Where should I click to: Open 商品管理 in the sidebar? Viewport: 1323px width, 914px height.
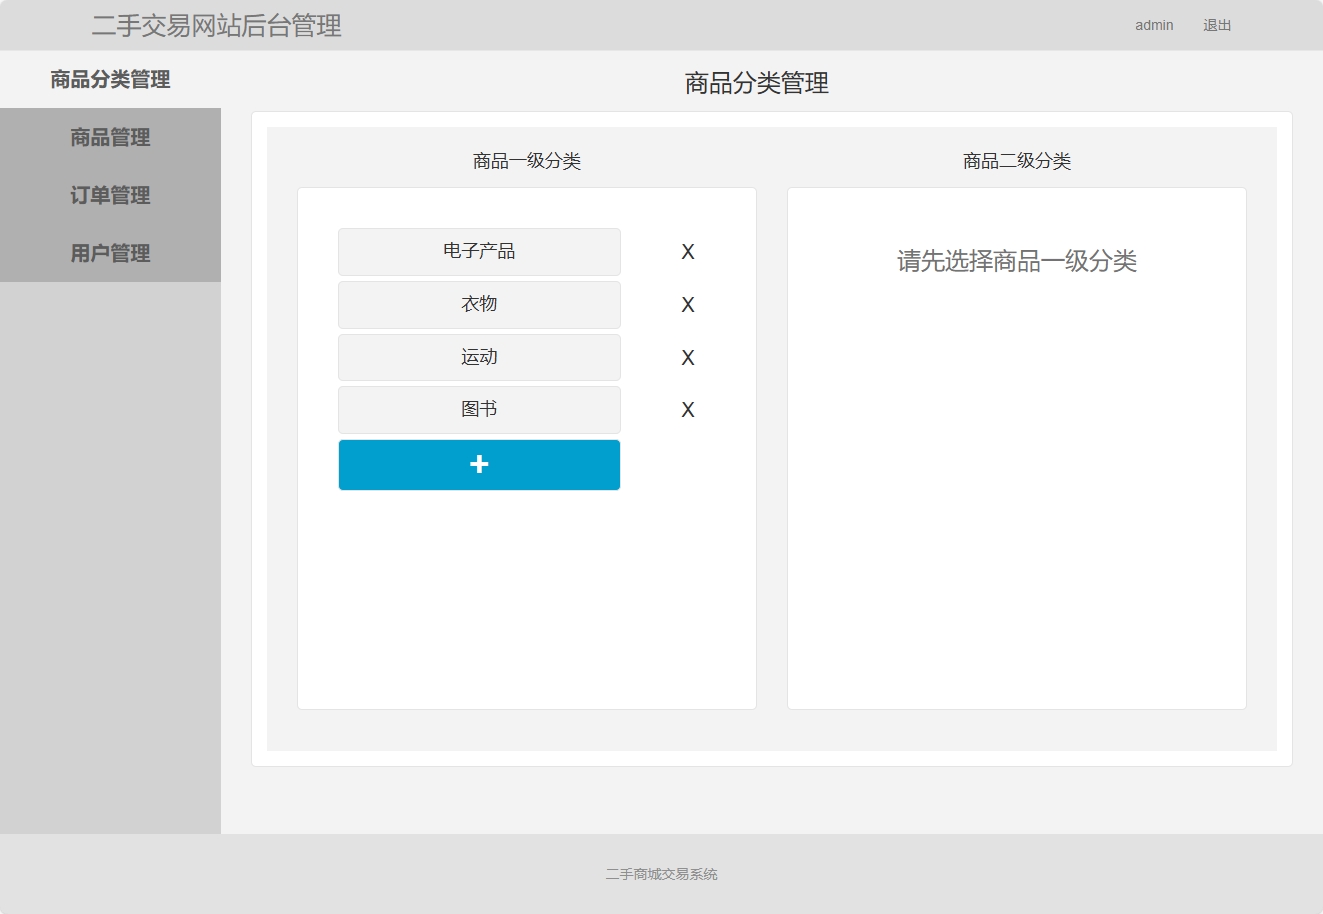pyautogui.click(x=110, y=138)
